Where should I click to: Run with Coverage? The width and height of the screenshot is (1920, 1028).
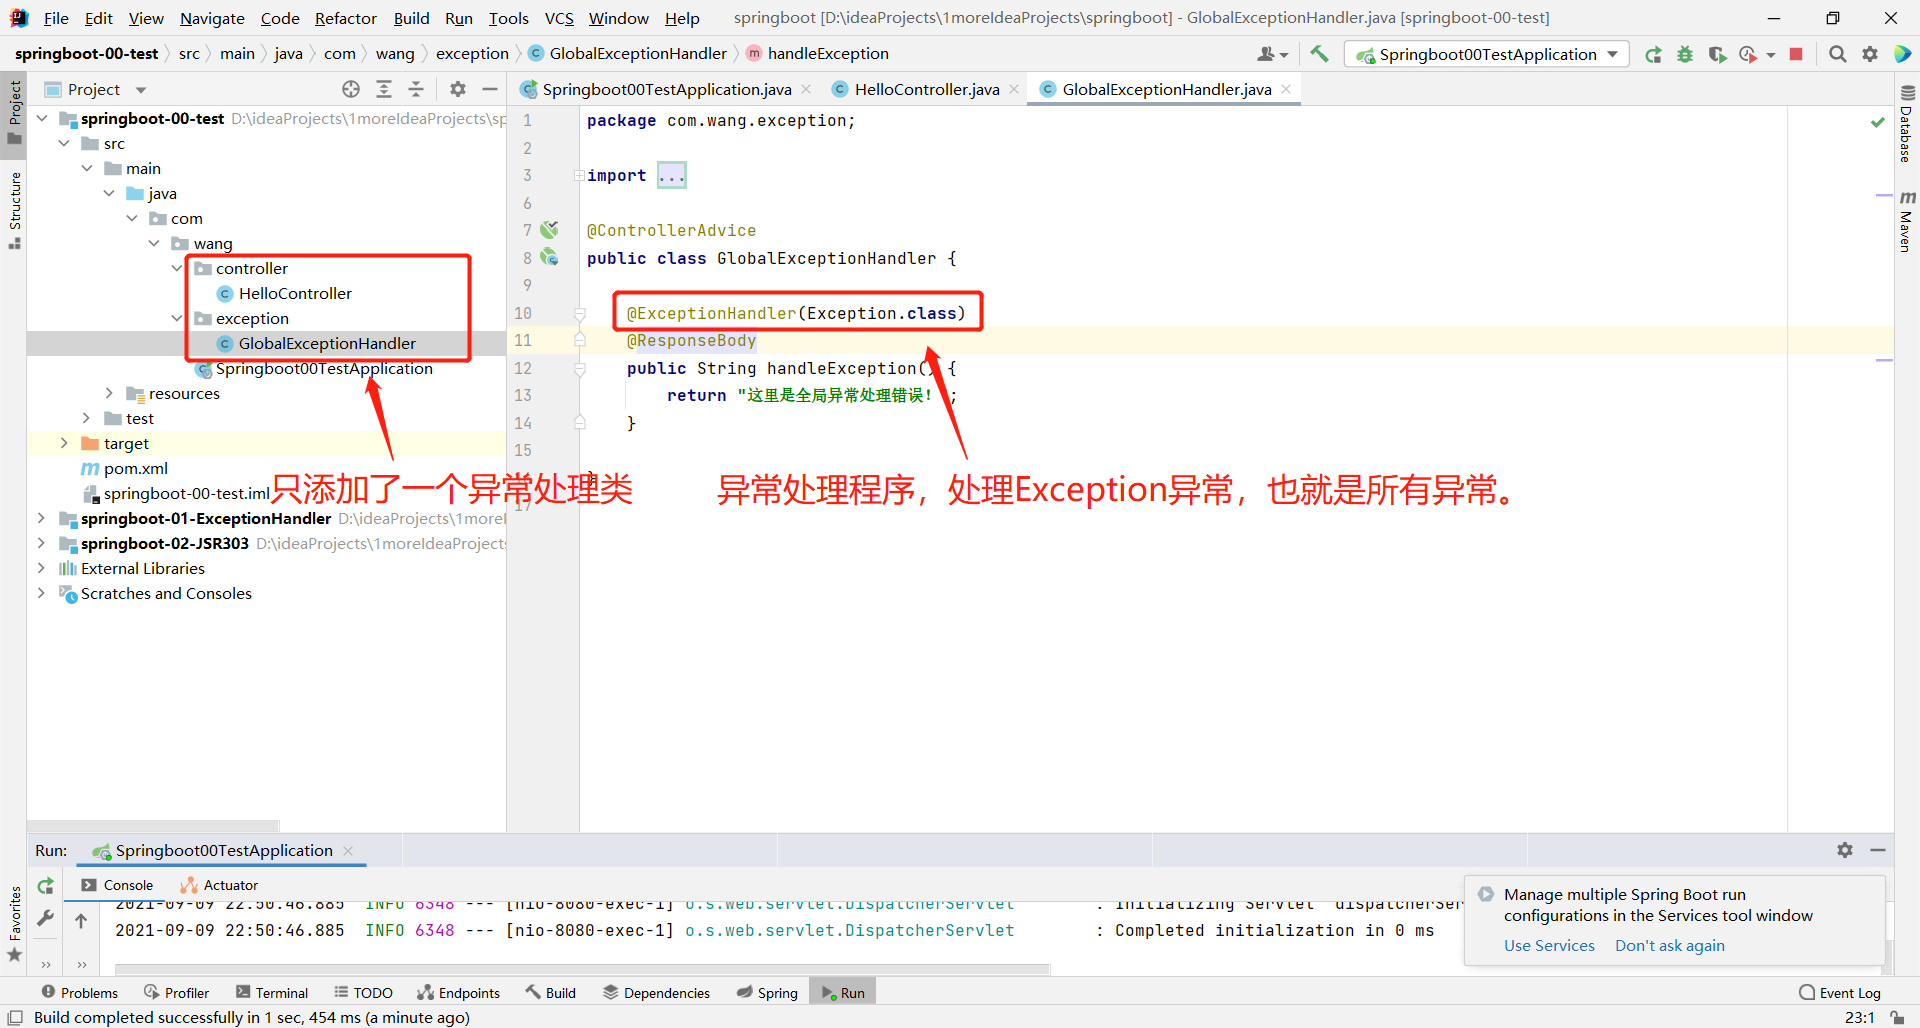pyautogui.click(x=1719, y=54)
